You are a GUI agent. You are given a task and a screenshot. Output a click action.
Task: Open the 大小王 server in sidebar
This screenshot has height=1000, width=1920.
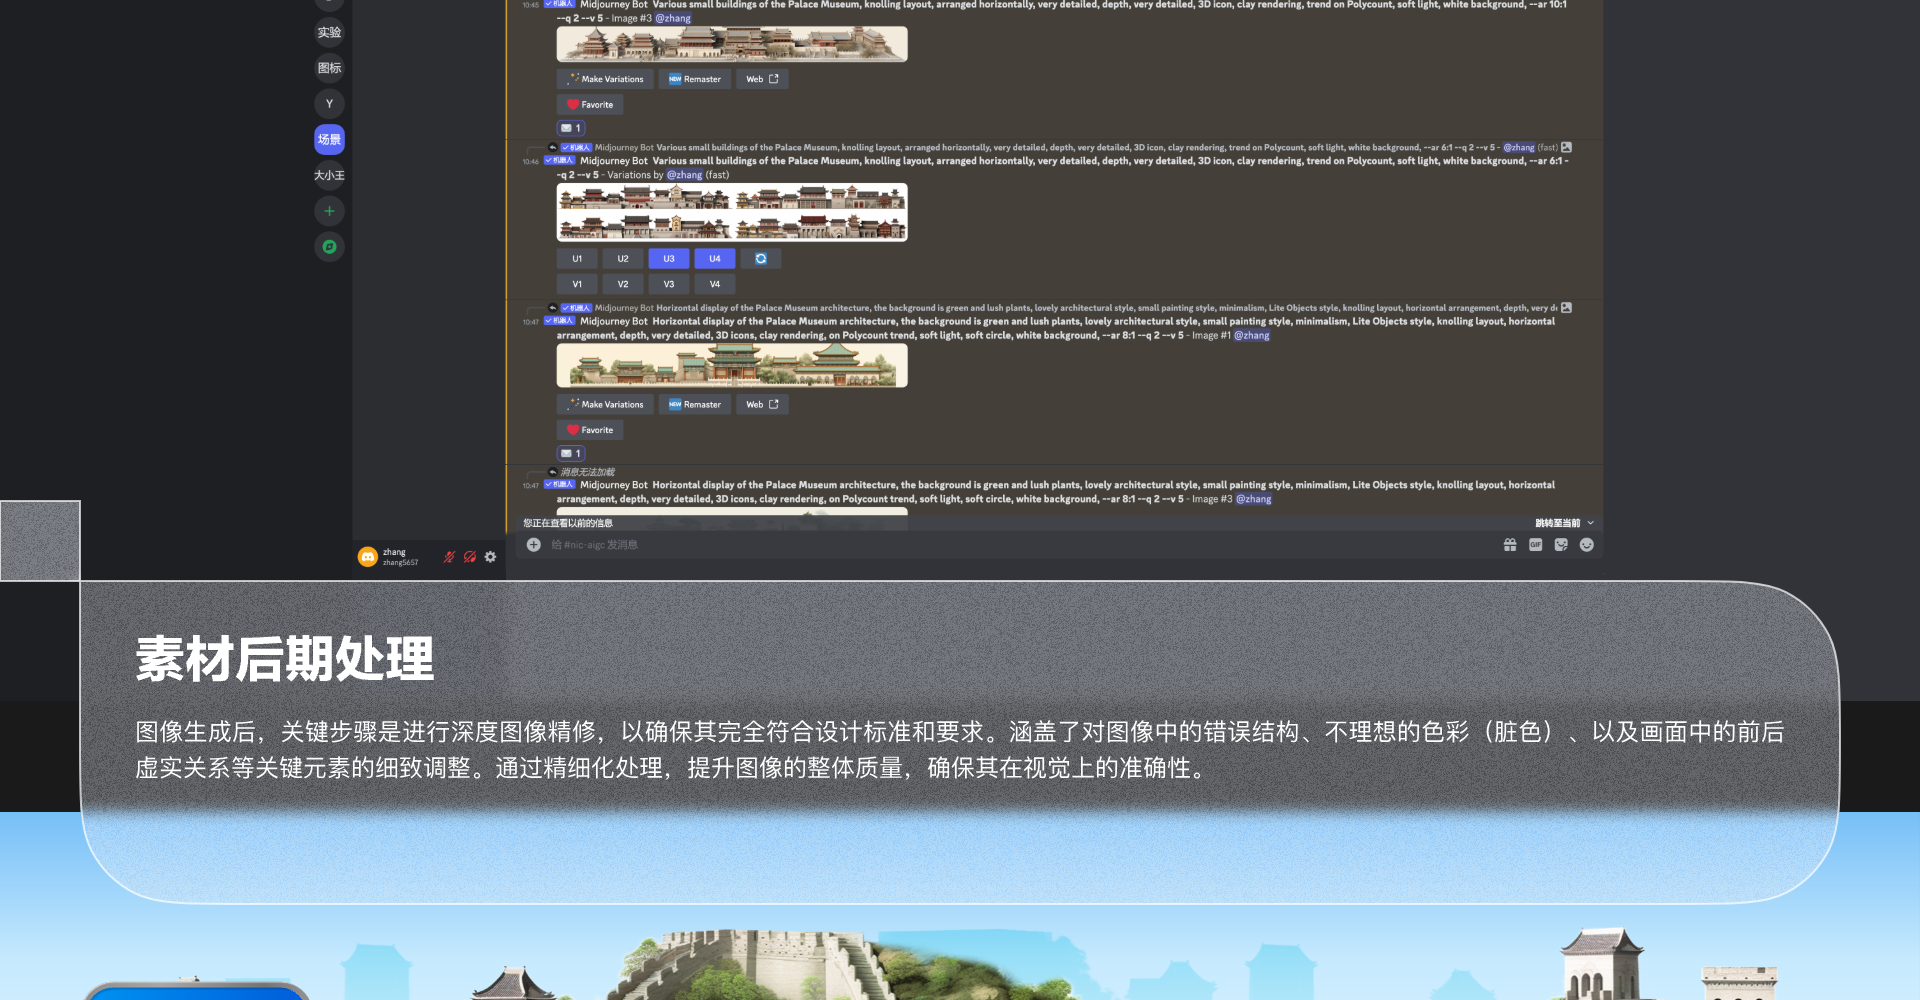[329, 175]
